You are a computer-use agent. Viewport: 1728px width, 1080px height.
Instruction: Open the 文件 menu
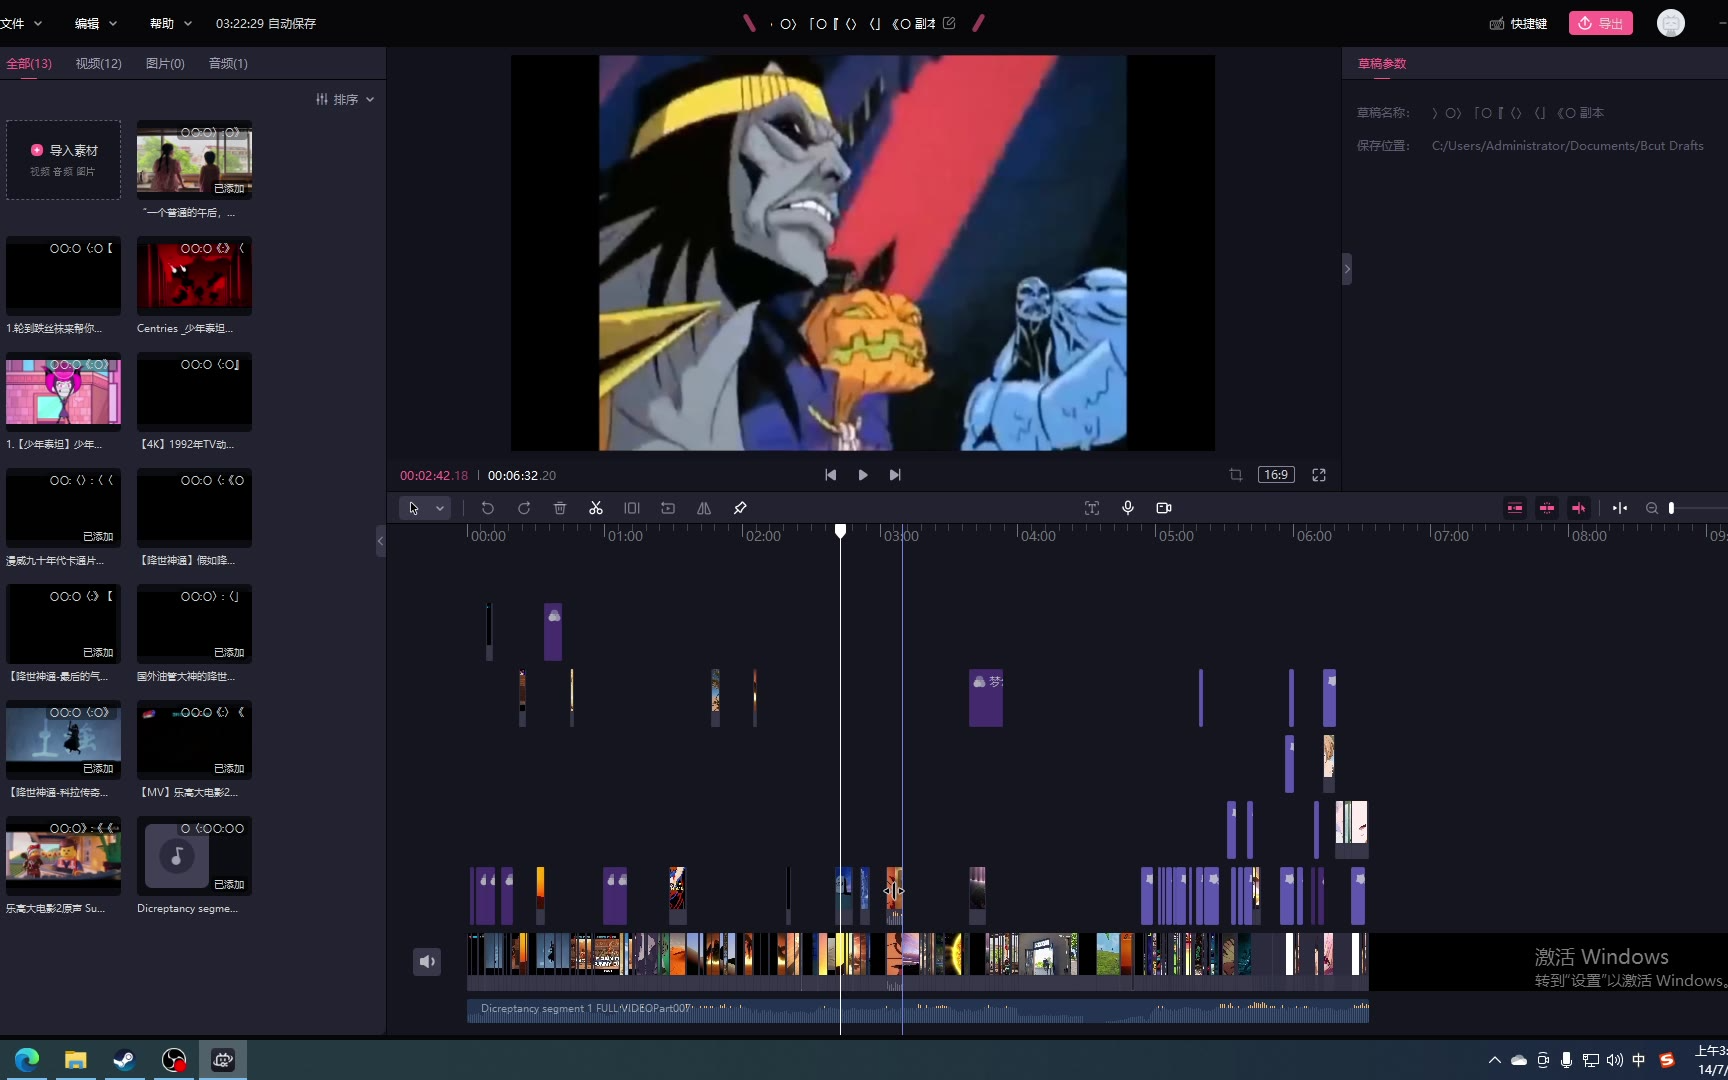21,23
